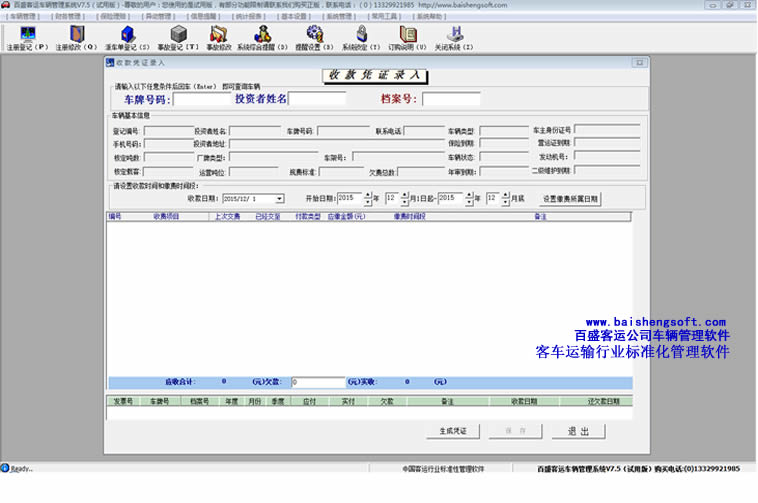Image resolution: width=758 pixels, height=503 pixels.
Task: Click the 还欠款日期 column header
Action: pyautogui.click(x=603, y=401)
